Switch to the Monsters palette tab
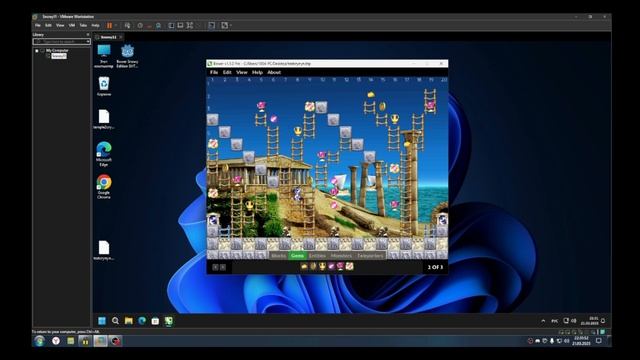 pyautogui.click(x=341, y=256)
